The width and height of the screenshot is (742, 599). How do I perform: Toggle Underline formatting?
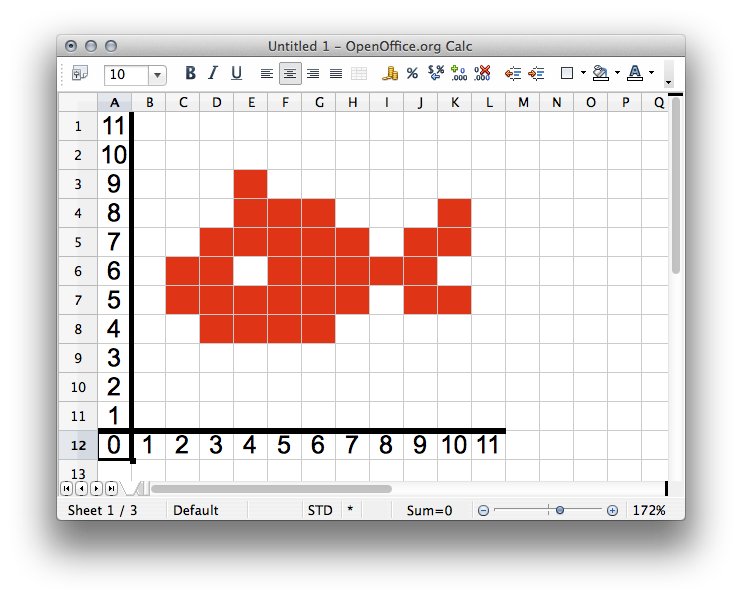click(237, 73)
